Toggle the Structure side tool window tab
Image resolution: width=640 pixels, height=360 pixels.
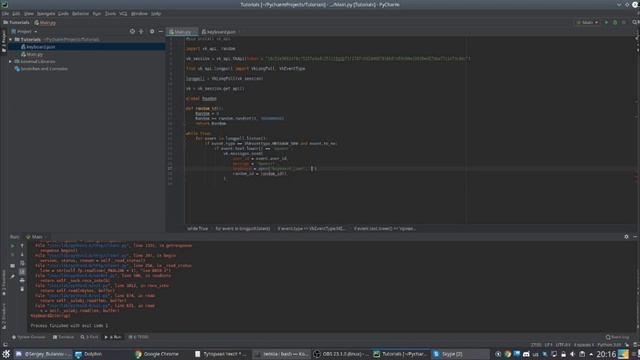(4, 316)
